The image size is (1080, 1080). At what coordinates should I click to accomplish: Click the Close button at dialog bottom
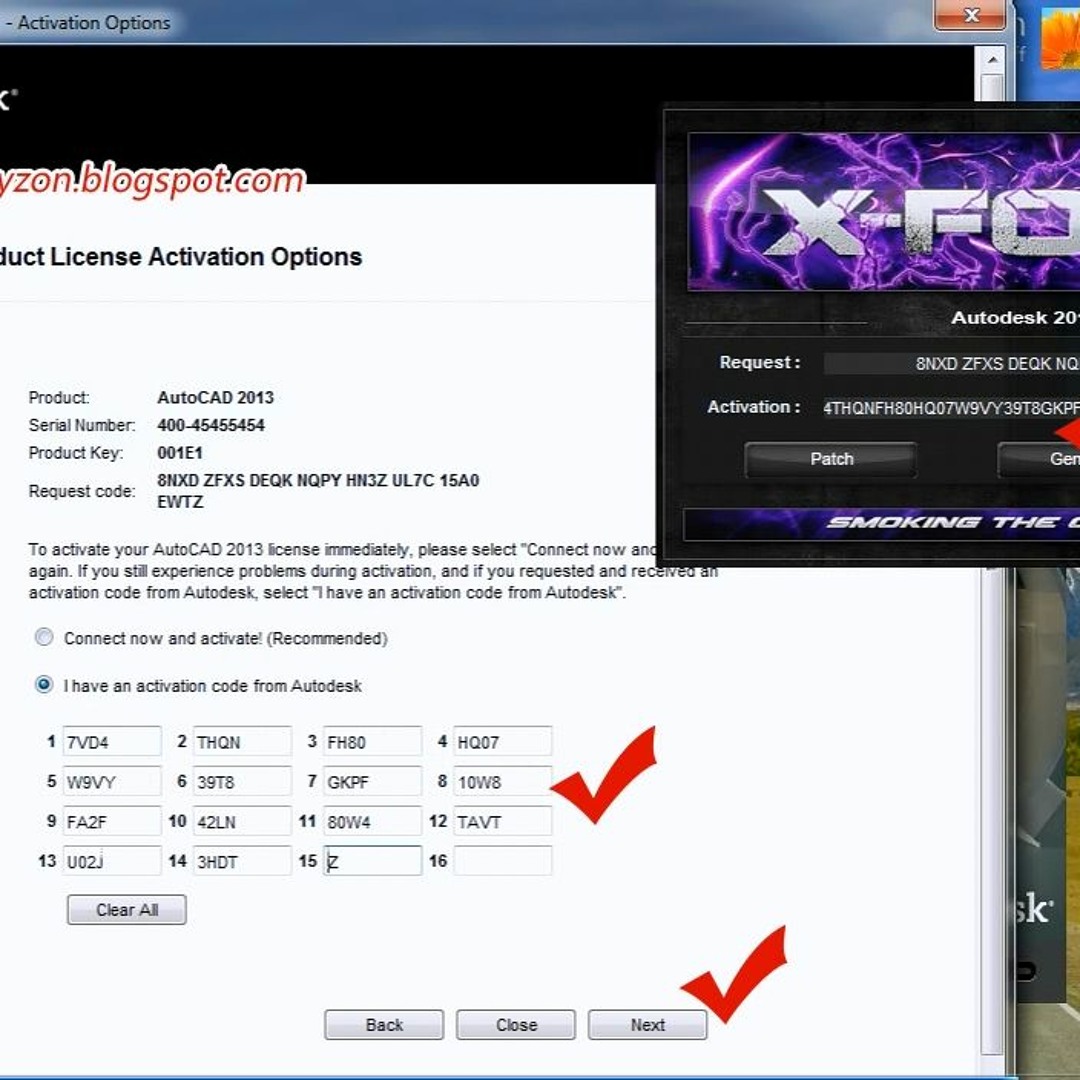tap(516, 1025)
